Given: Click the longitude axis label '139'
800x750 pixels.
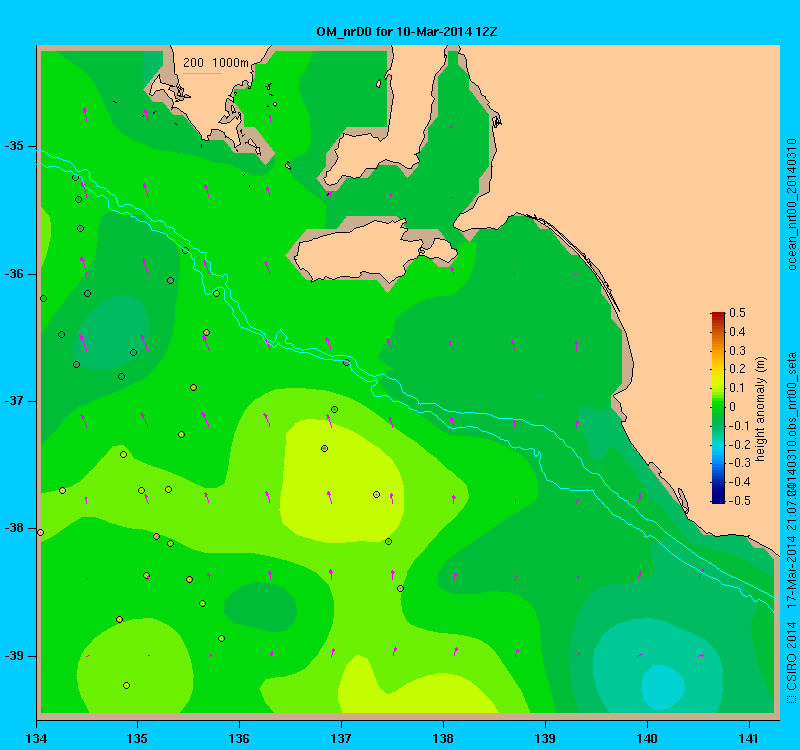Looking at the screenshot, I should pos(545,738).
